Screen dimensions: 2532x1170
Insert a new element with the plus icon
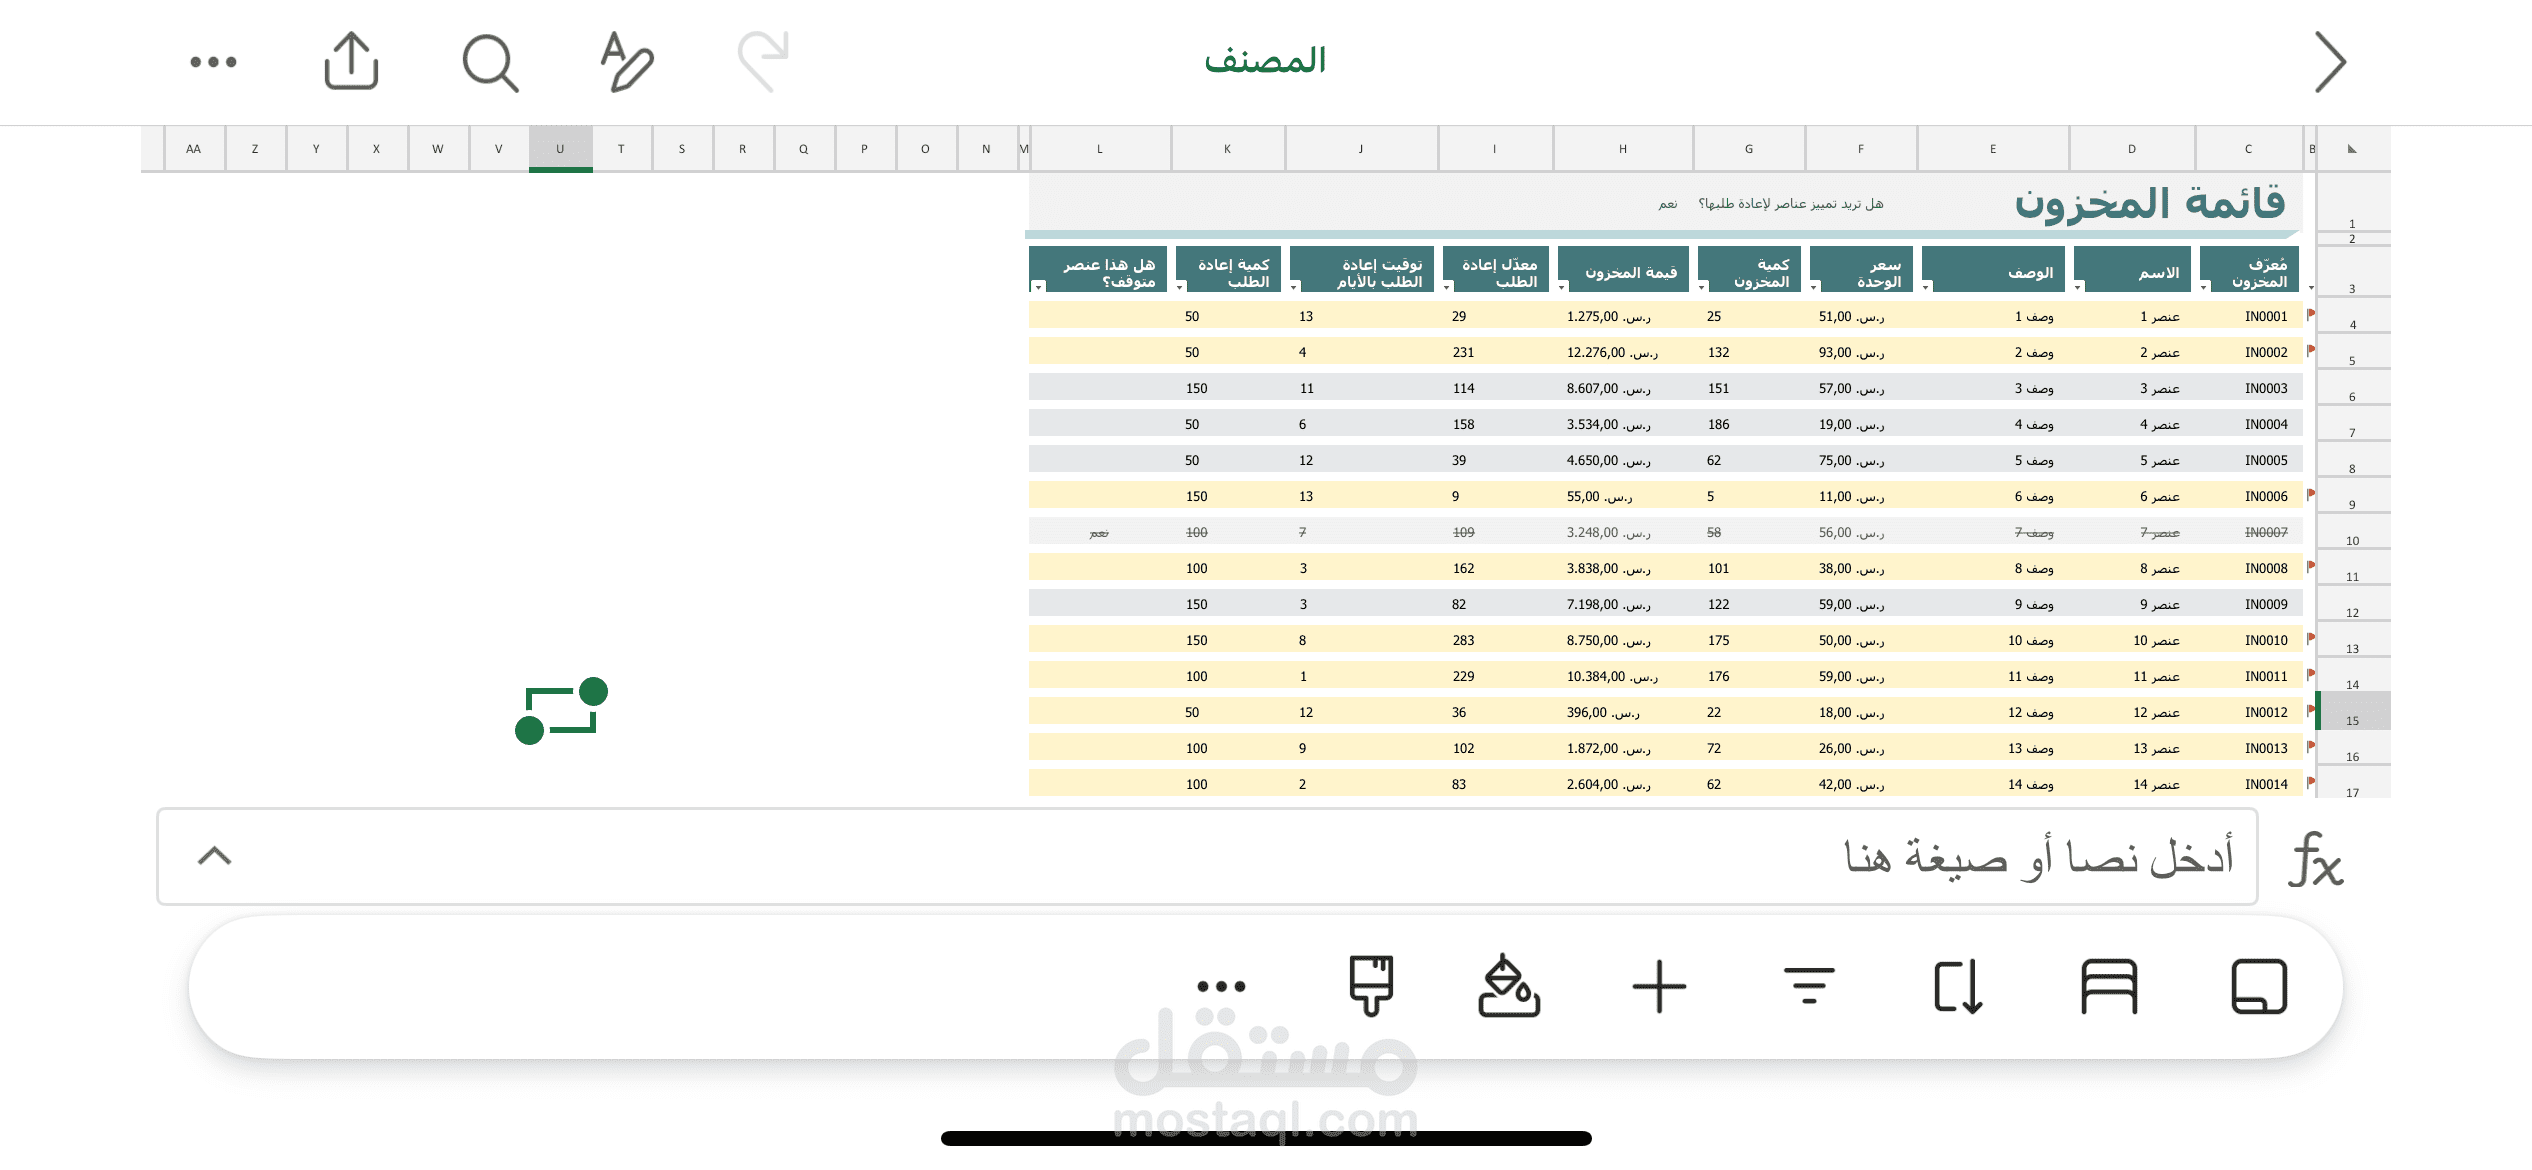pos(1658,986)
